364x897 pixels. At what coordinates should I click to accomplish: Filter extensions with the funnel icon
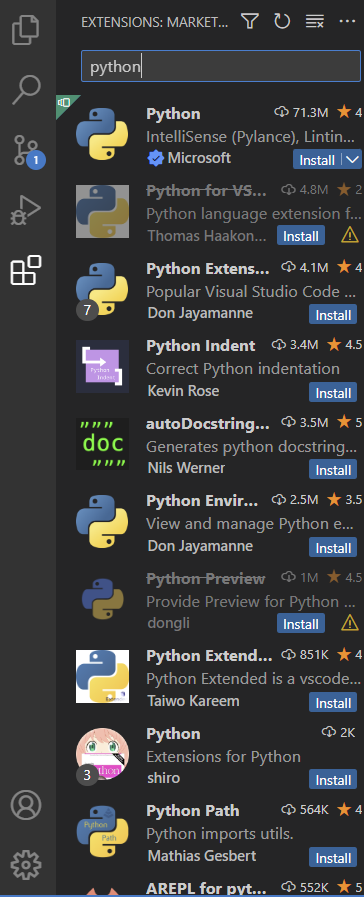point(250,22)
